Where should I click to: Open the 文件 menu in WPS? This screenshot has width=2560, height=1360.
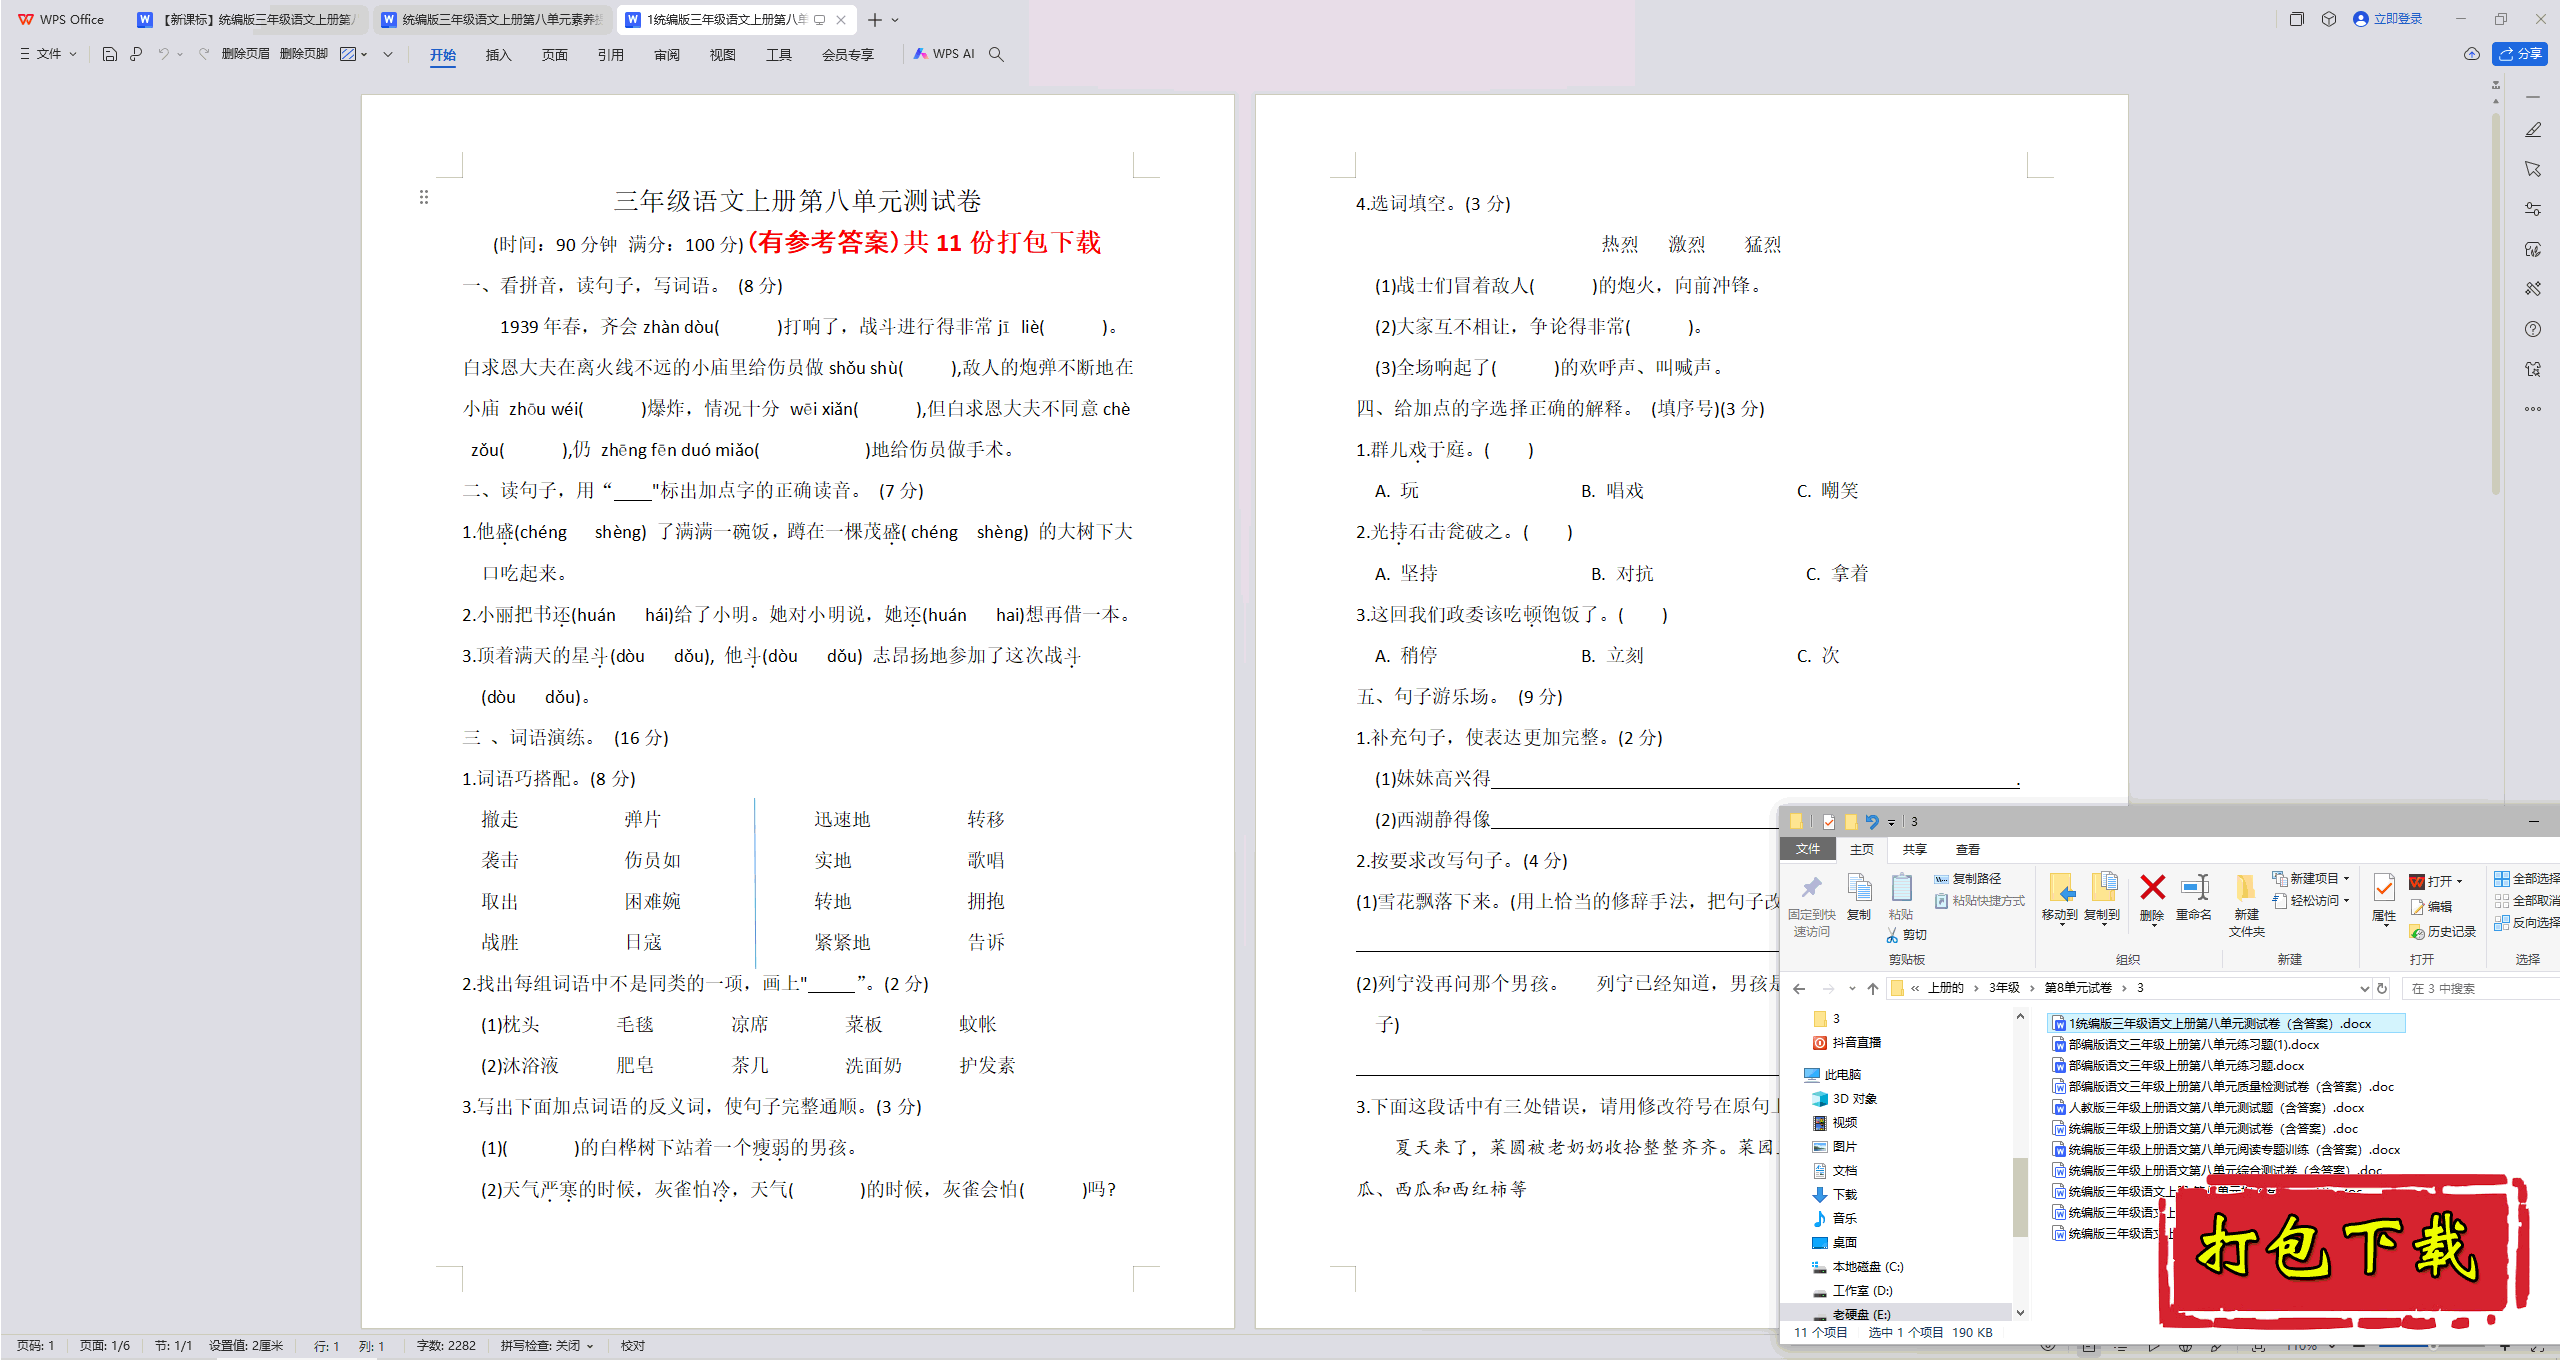click(48, 54)
